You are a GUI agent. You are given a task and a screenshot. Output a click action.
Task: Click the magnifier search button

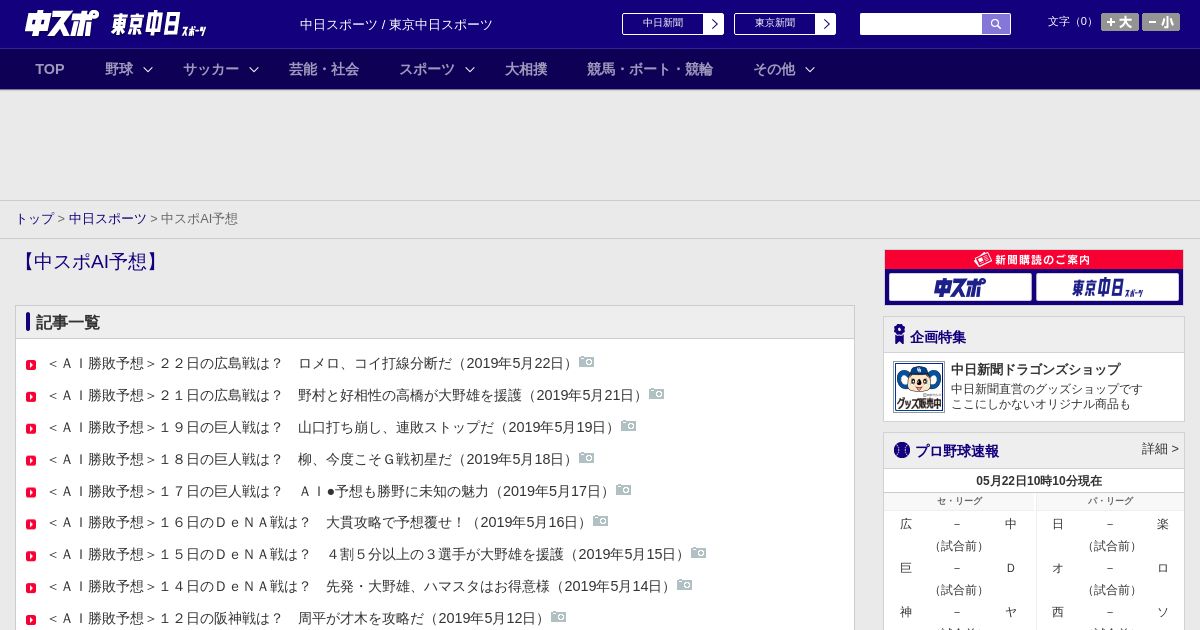[x=996, y=24]
